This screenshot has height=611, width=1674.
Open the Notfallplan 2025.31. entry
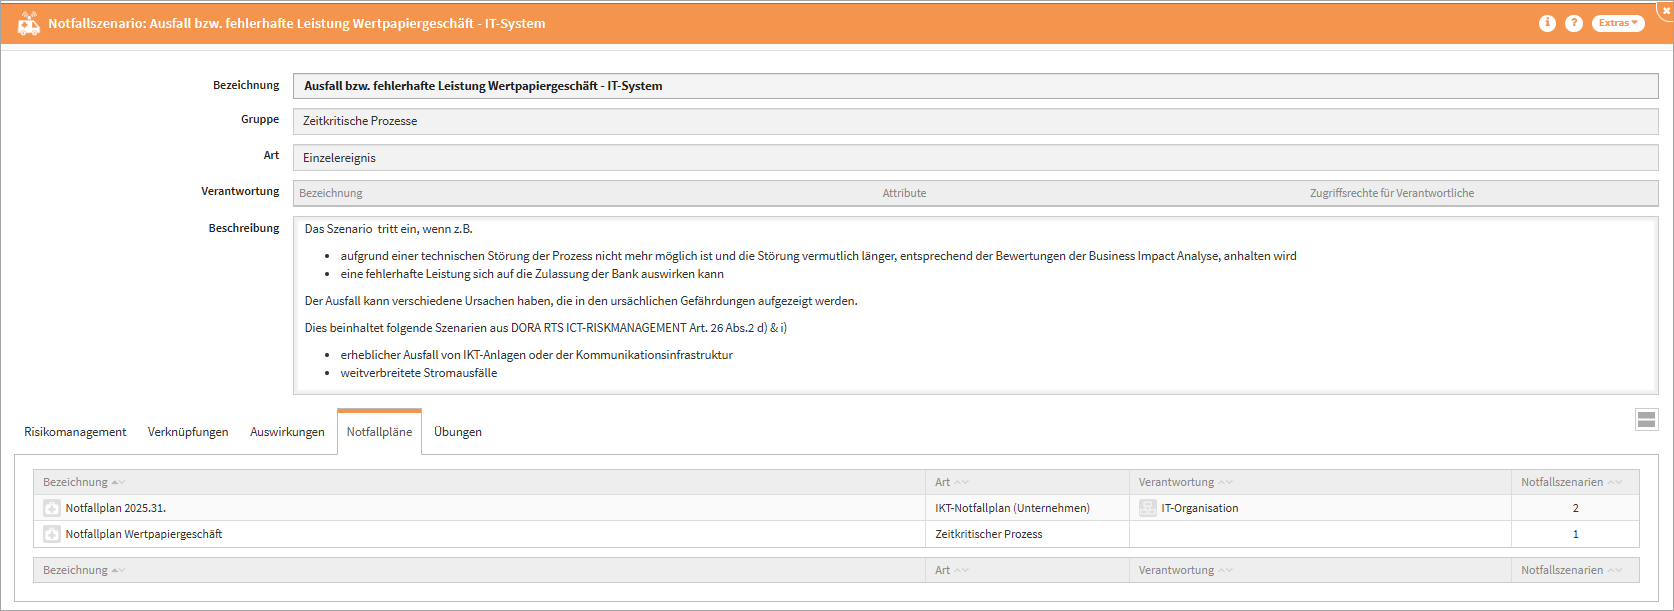coord(116,508)
